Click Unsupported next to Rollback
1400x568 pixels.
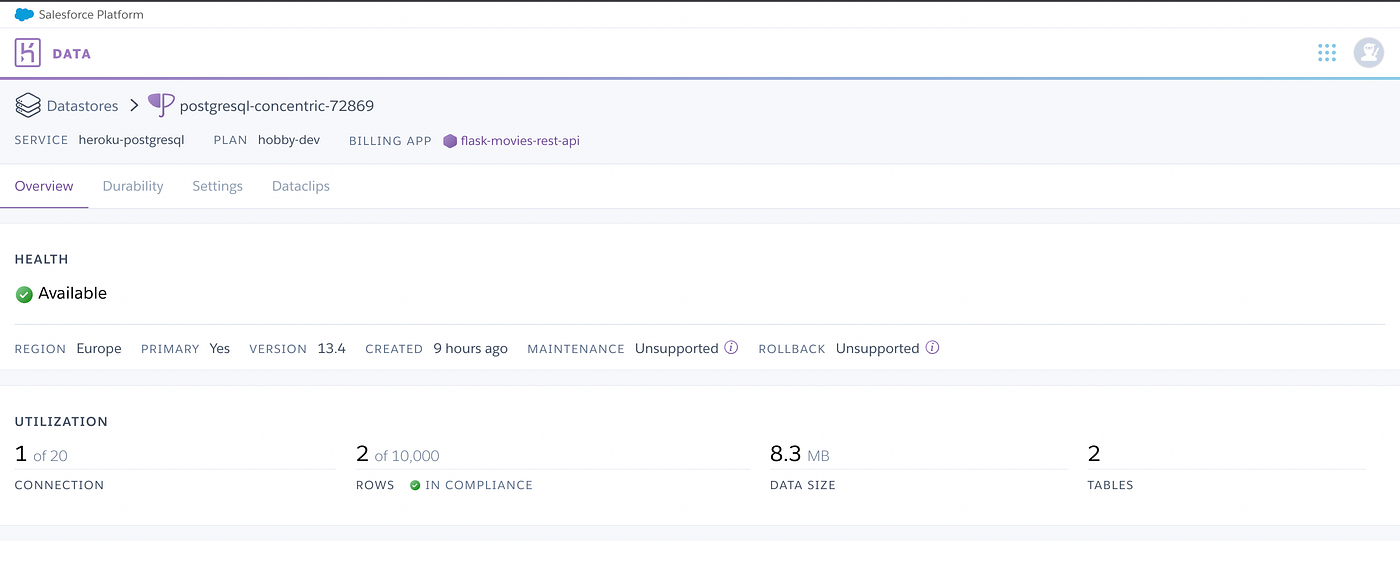(878, 349)
